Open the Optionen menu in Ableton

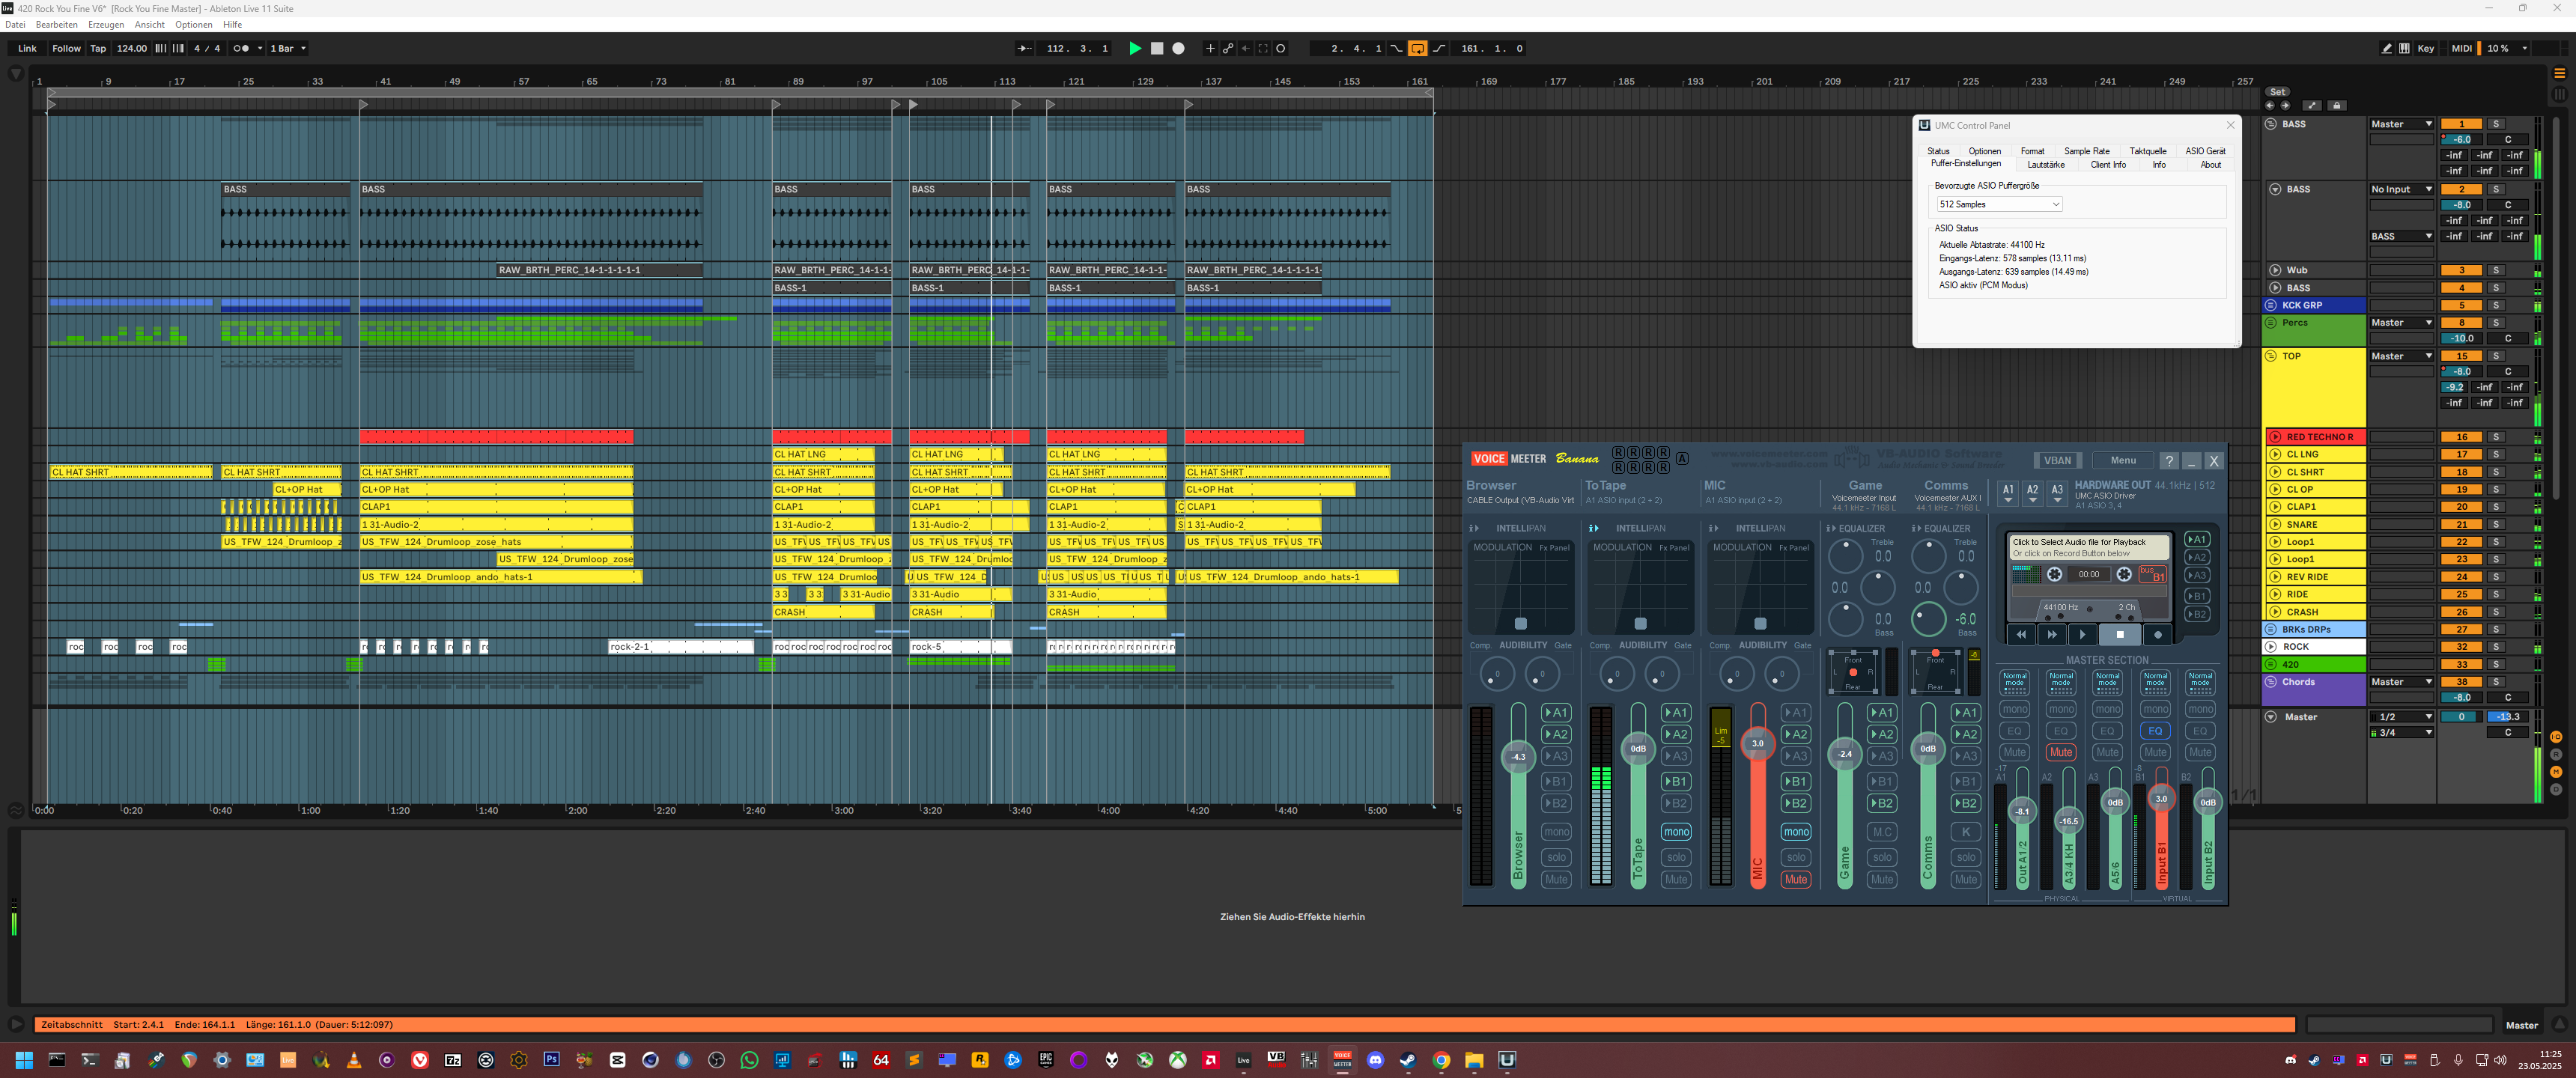193,24
